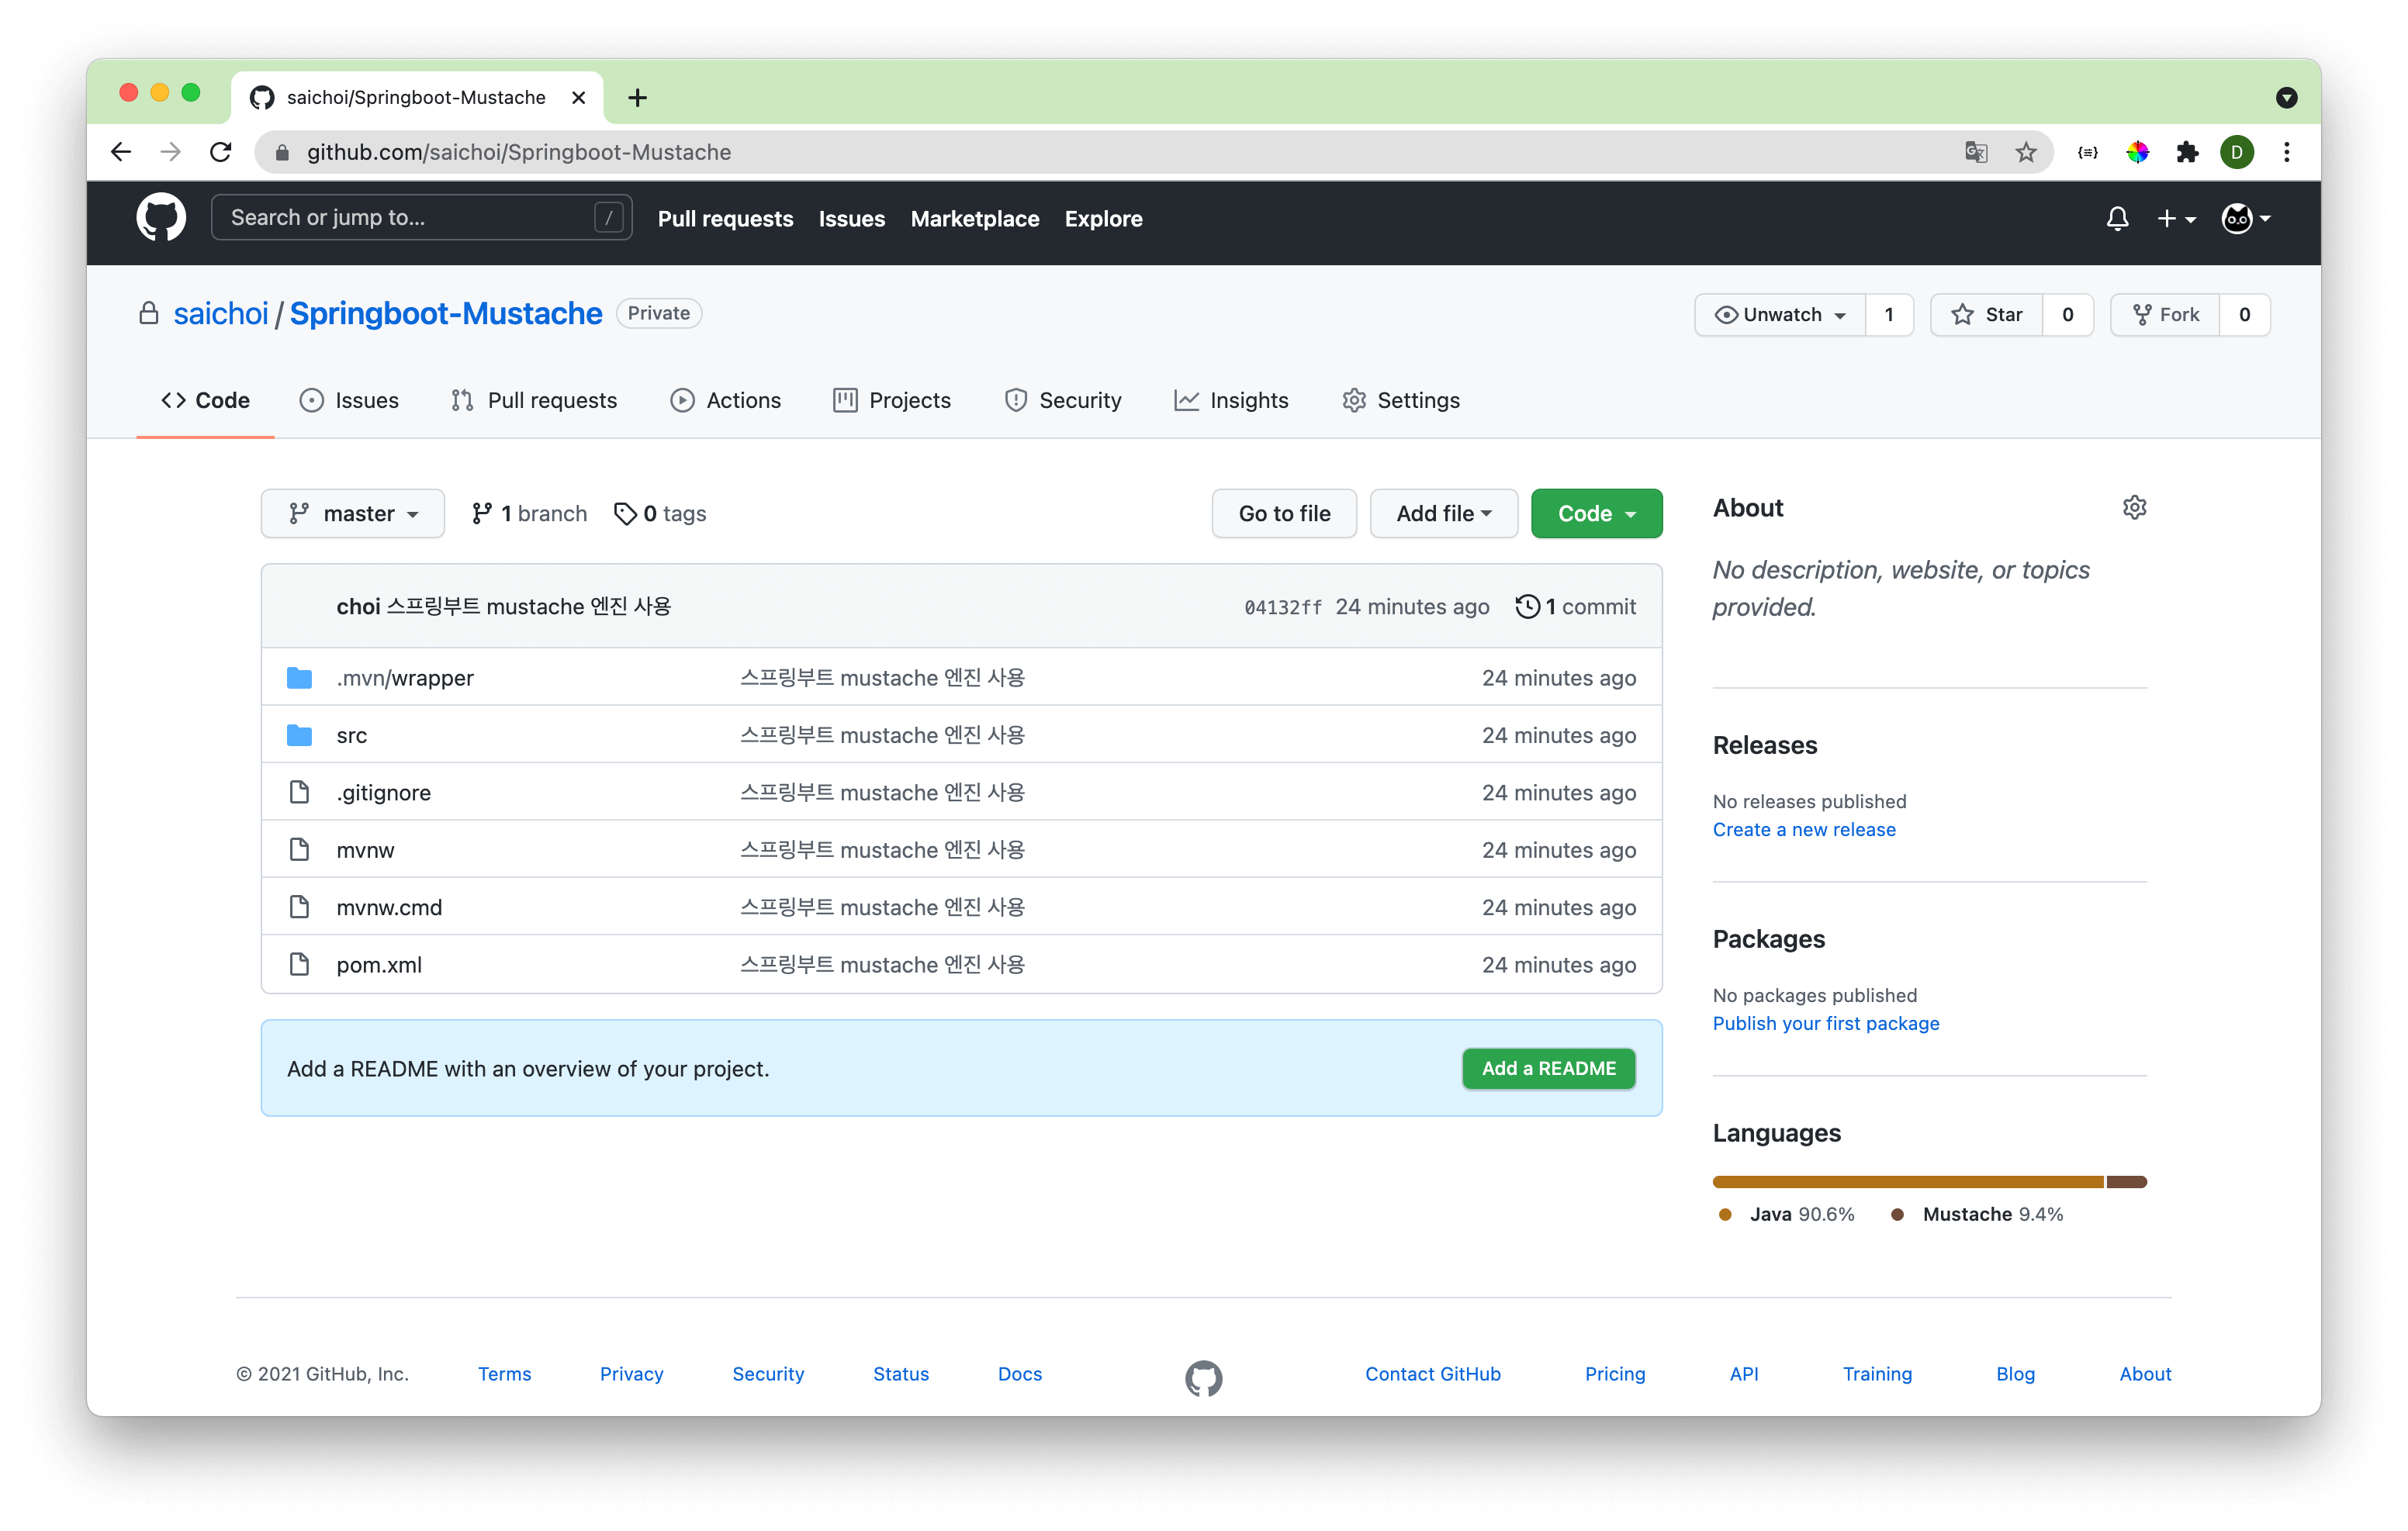Focus the Search or jump to field
The height and width of the screenshot is (1531, 2408).
[421, 217]
